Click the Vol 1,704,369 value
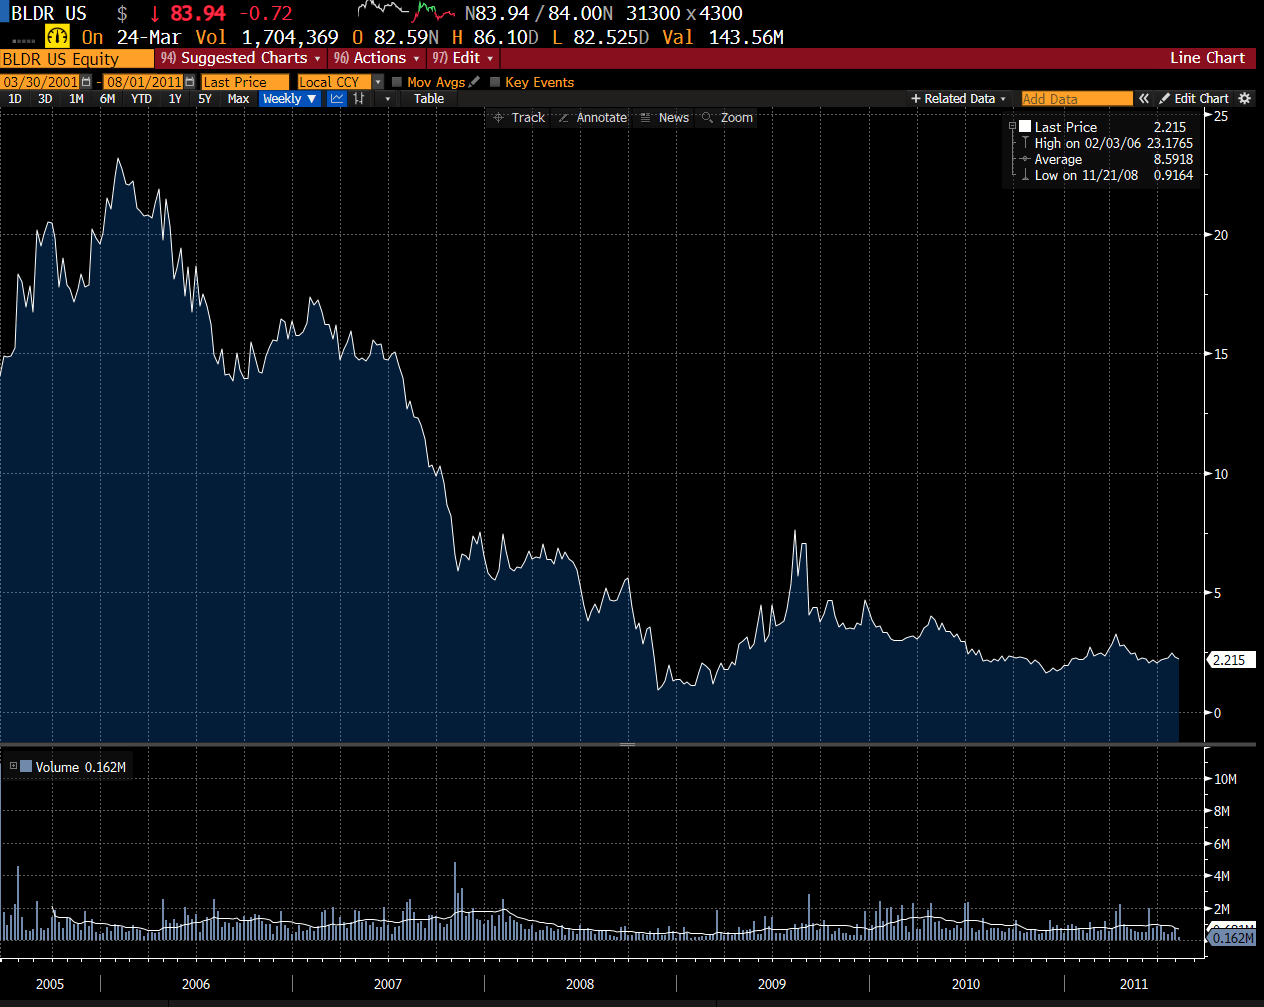Viewport: 1264px width, 1007px height. click(267, 37)
